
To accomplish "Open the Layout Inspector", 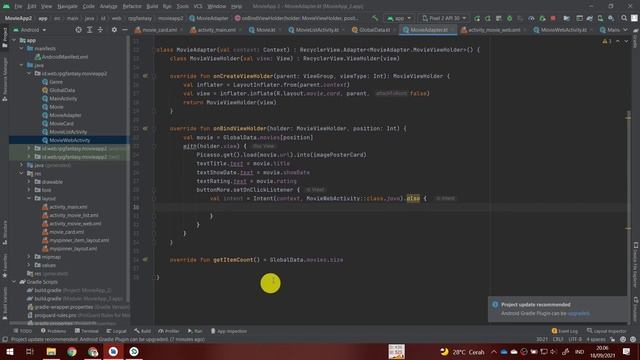I will coord(607,331).
